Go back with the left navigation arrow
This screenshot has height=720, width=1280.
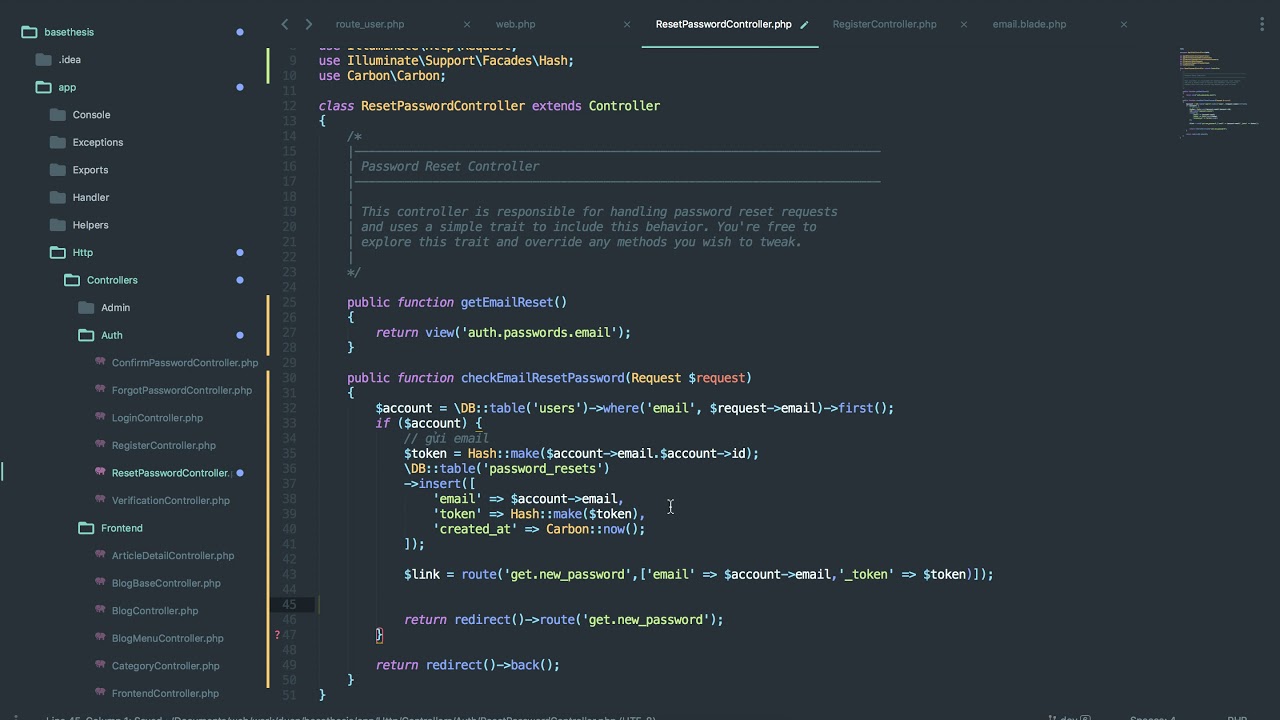coord(285,24)
